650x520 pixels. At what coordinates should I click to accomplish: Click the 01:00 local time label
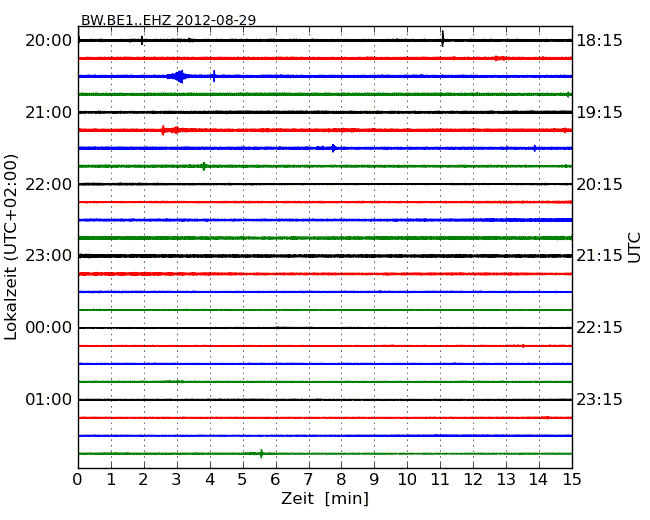pyautogui.click(x=49, y=399)
